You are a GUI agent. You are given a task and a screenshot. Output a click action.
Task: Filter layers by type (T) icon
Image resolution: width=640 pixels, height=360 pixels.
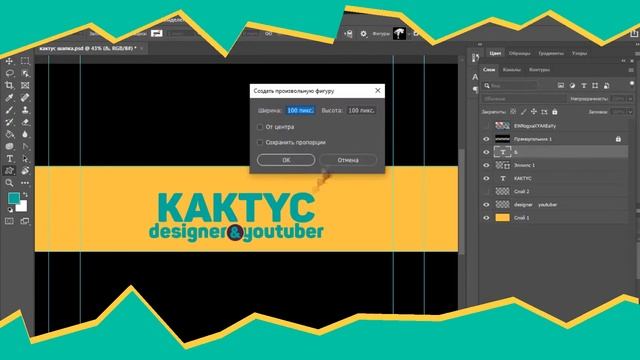pyautogui.click(x=584, y=85)
